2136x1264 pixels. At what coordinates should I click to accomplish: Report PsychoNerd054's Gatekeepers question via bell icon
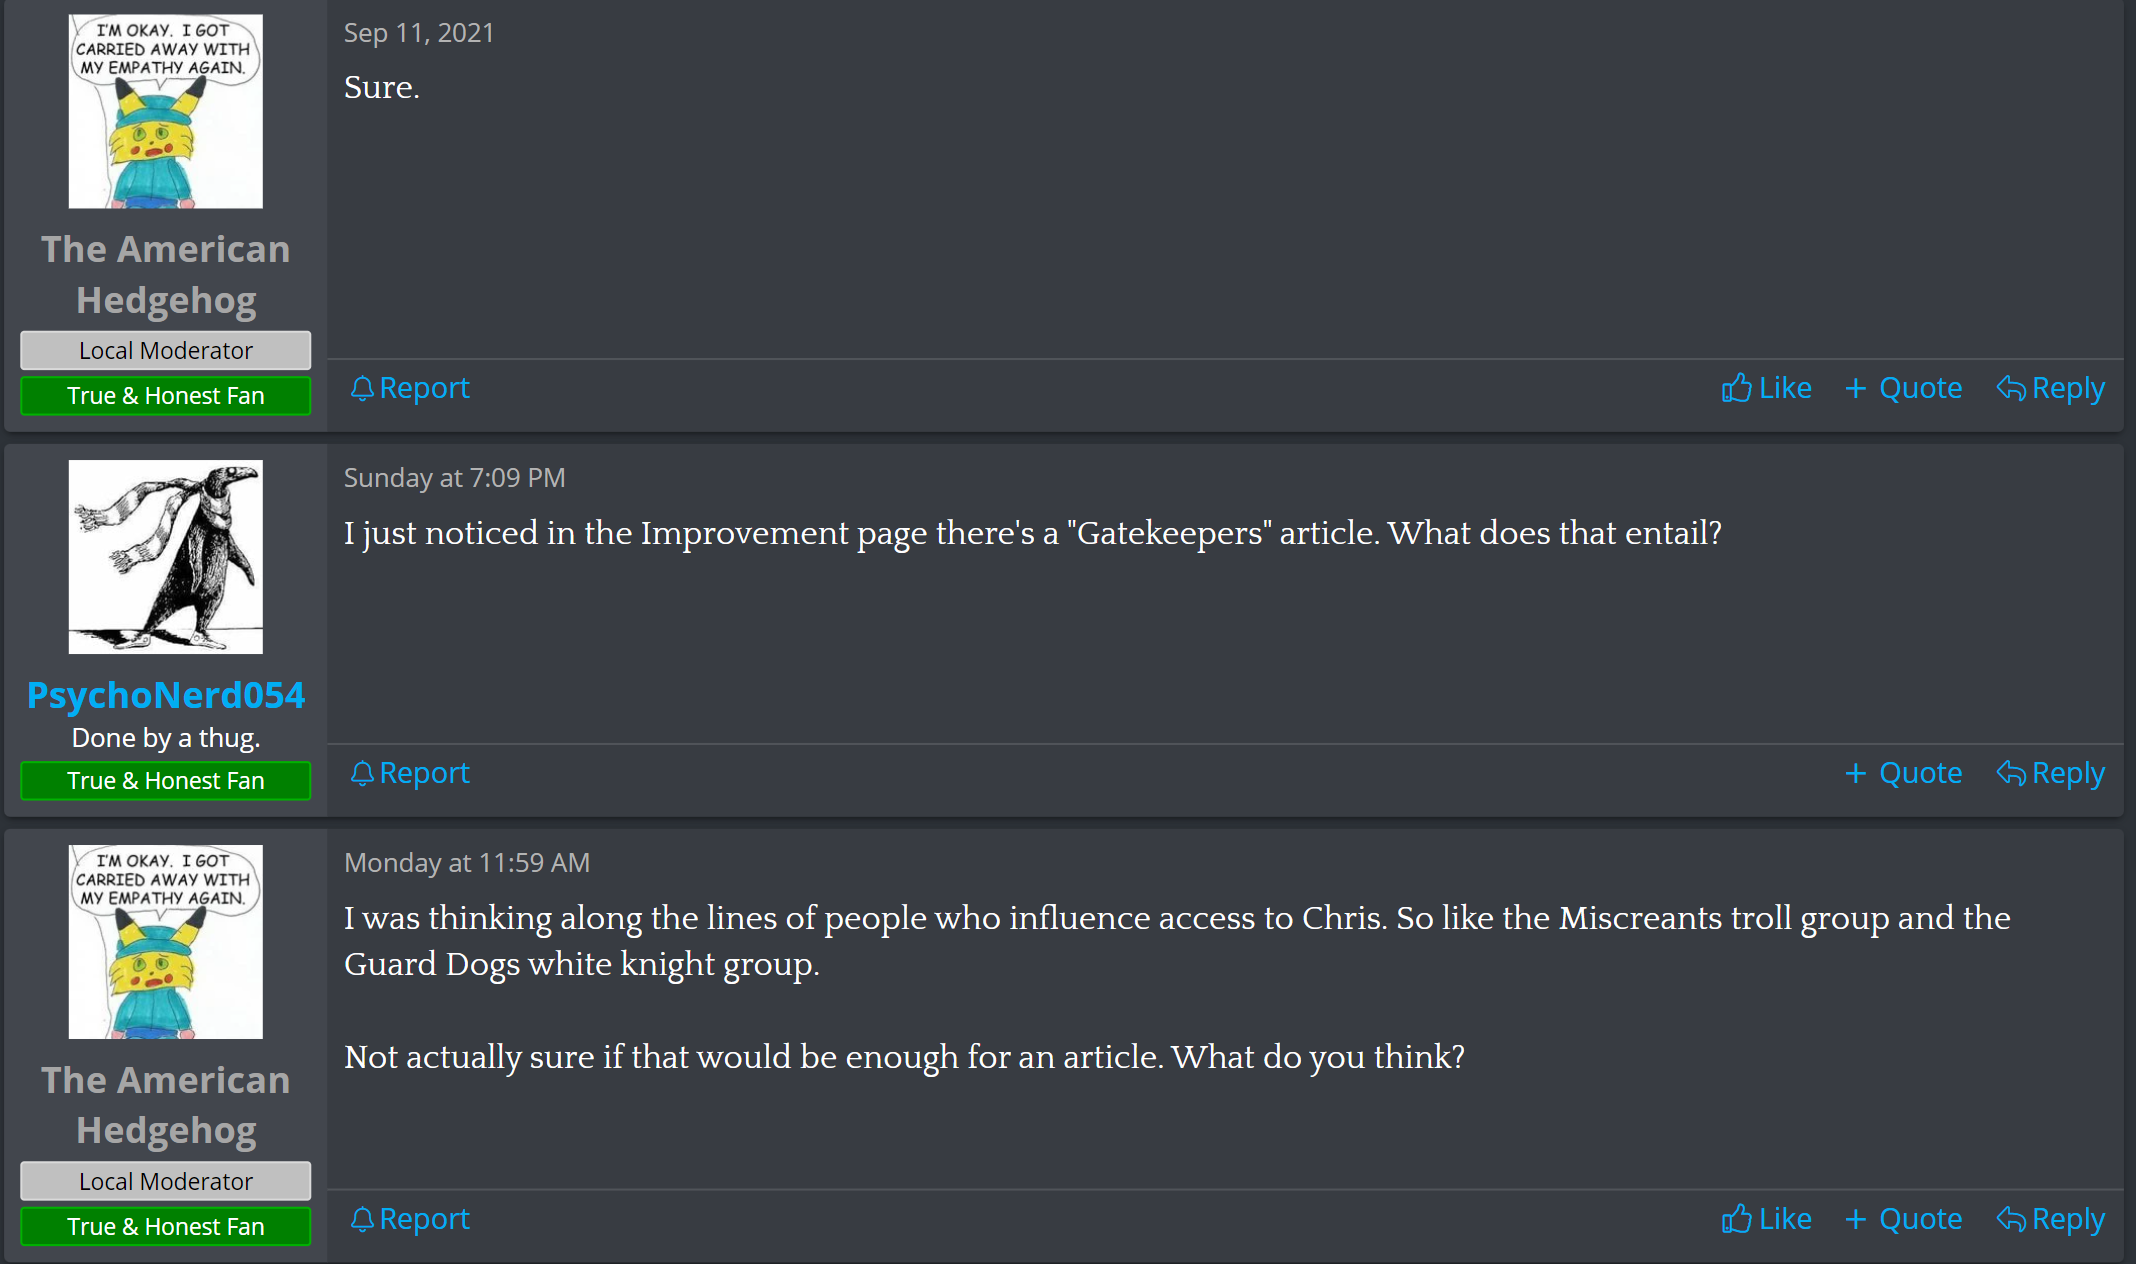[x=362, y=773]
